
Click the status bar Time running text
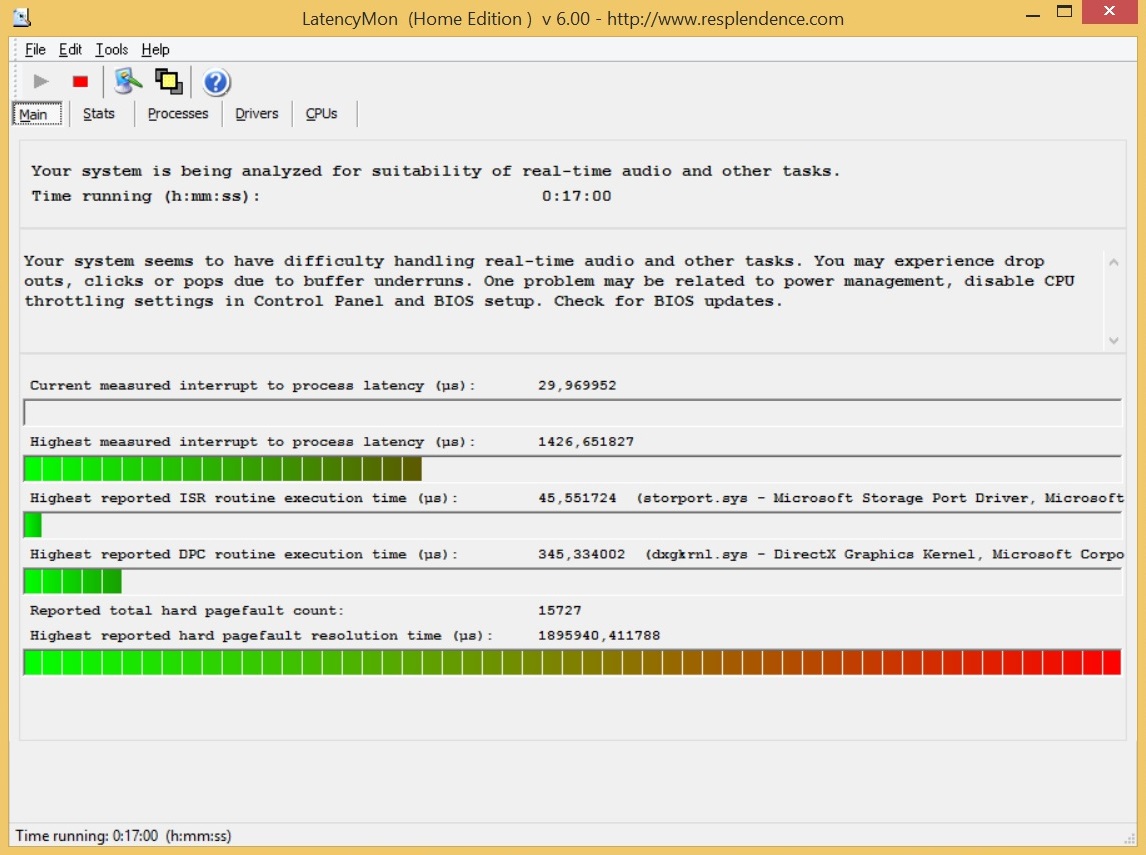(x=123, y=835)
